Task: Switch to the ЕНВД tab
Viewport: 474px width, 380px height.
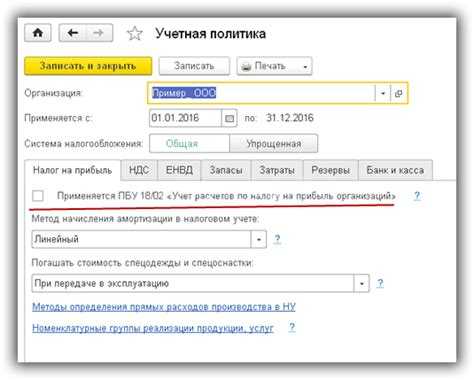Action: coord(179,170)
